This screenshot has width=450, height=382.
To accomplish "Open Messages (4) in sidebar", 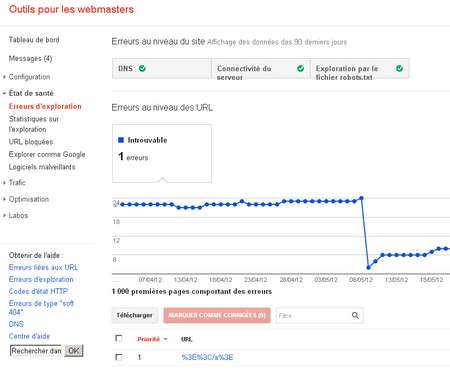I will tap(30, 59).
